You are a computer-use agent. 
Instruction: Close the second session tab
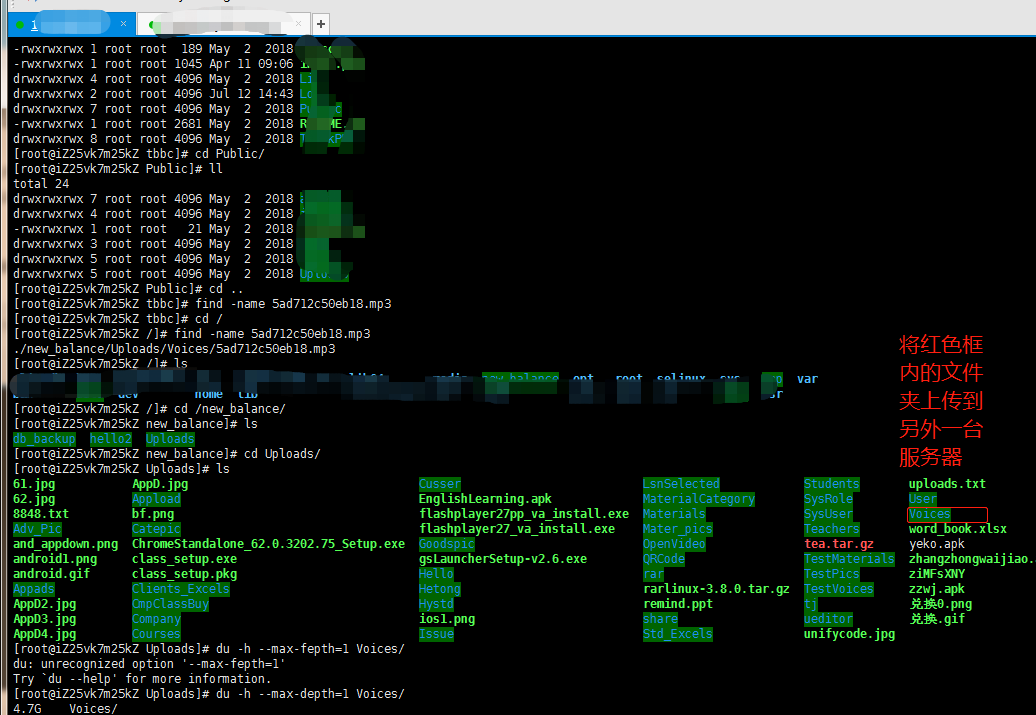tap(298, 24)
